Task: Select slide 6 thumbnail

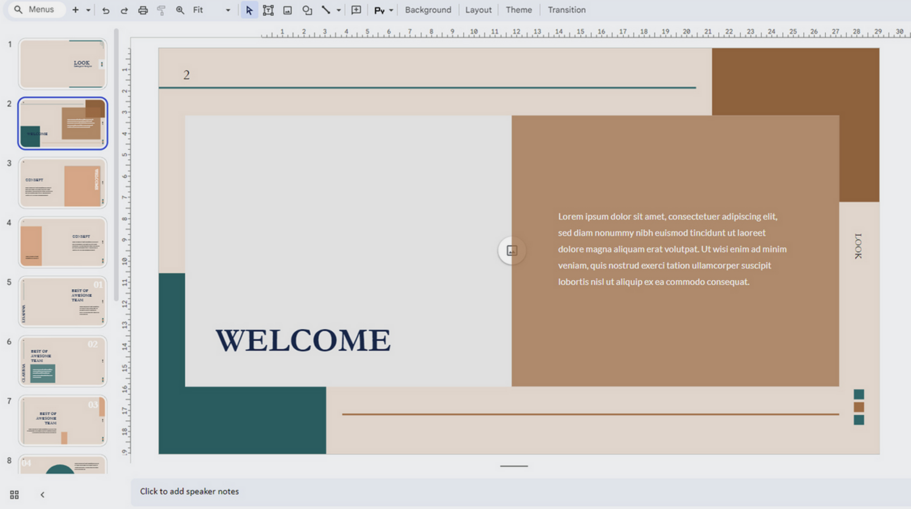Action: (63, 361)
